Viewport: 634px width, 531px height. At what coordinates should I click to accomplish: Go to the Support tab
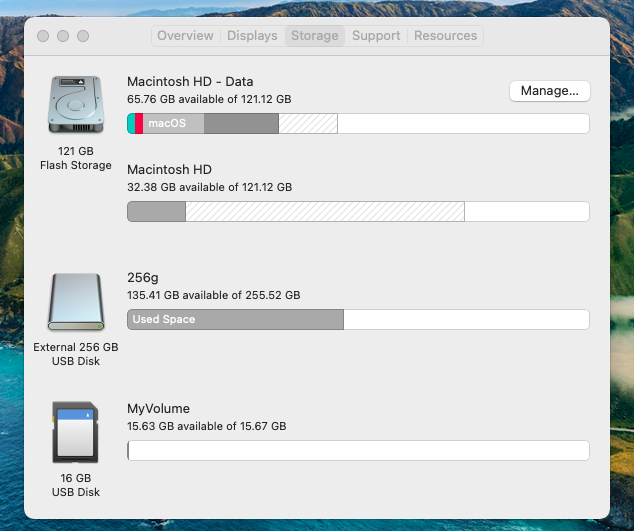point(376,36)
